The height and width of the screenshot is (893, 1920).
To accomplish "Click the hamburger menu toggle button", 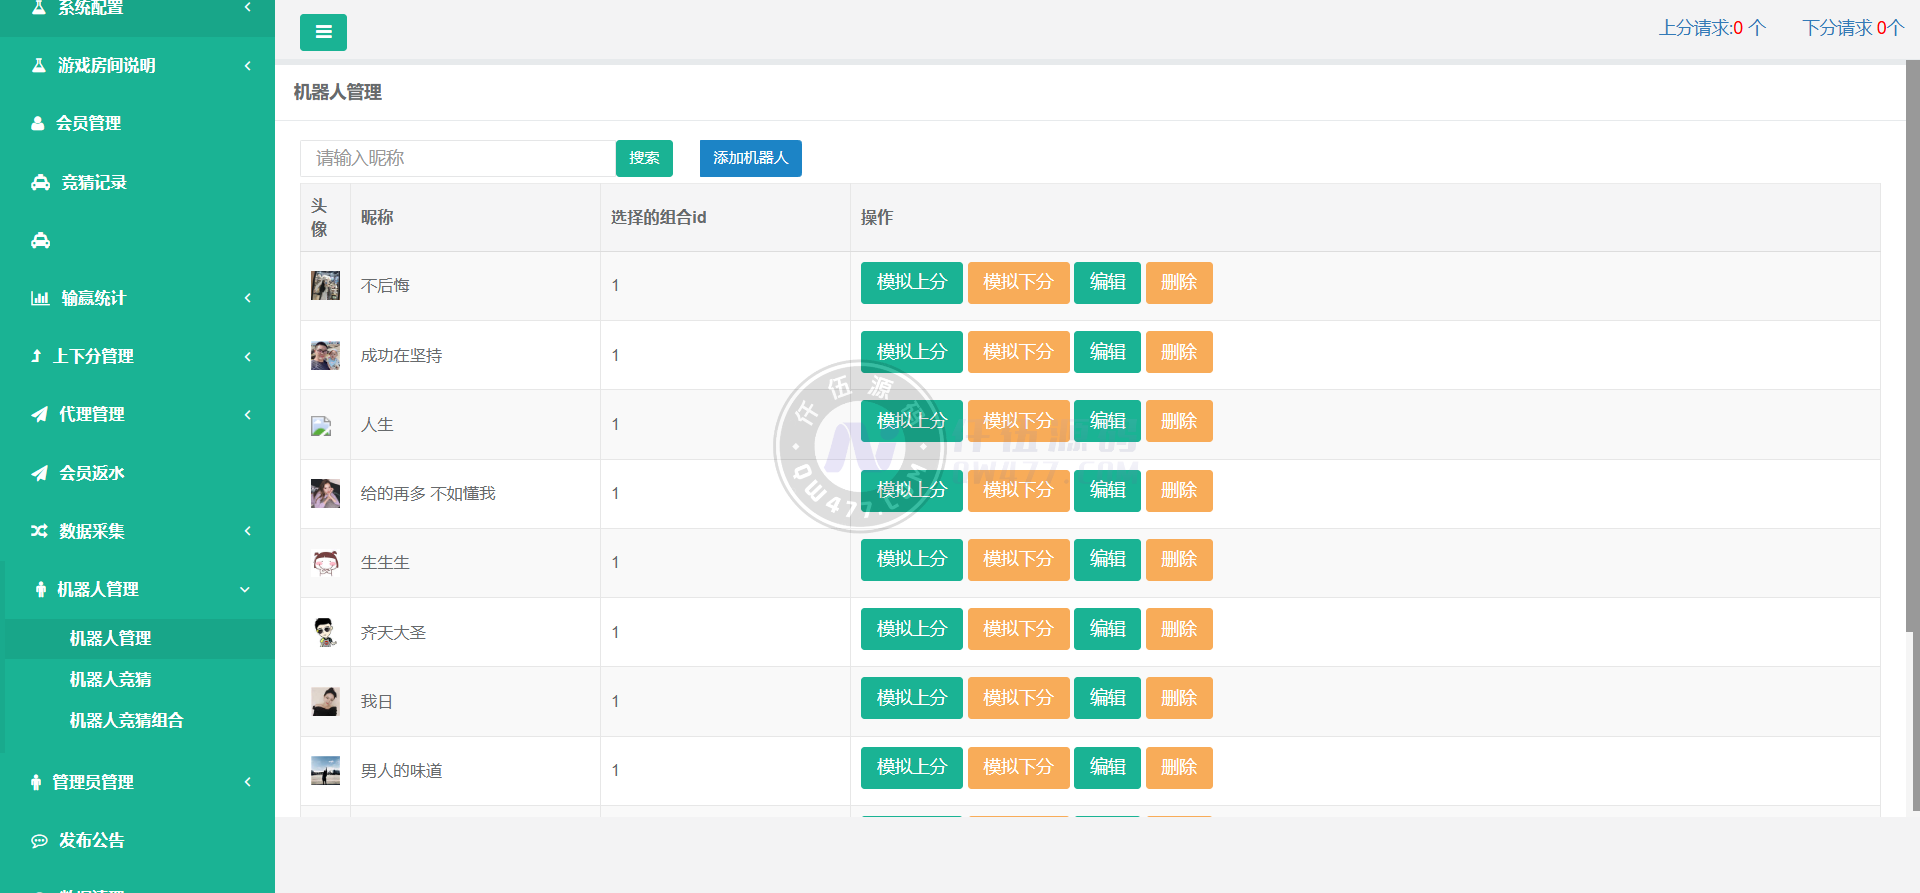I will pyautogui.click(x=323, y=32).
